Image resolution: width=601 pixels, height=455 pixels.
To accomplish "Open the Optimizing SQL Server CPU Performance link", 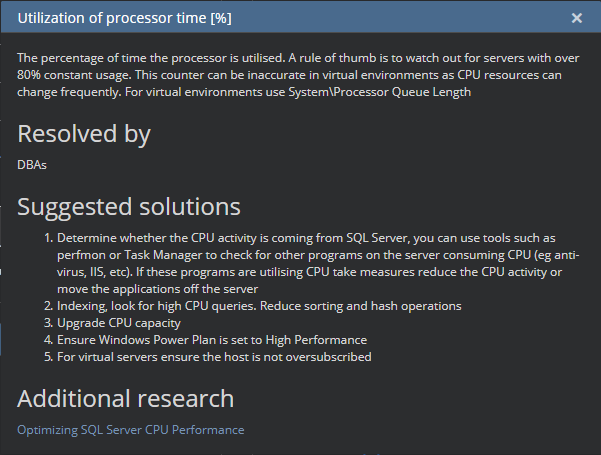I will click(130, 430).
